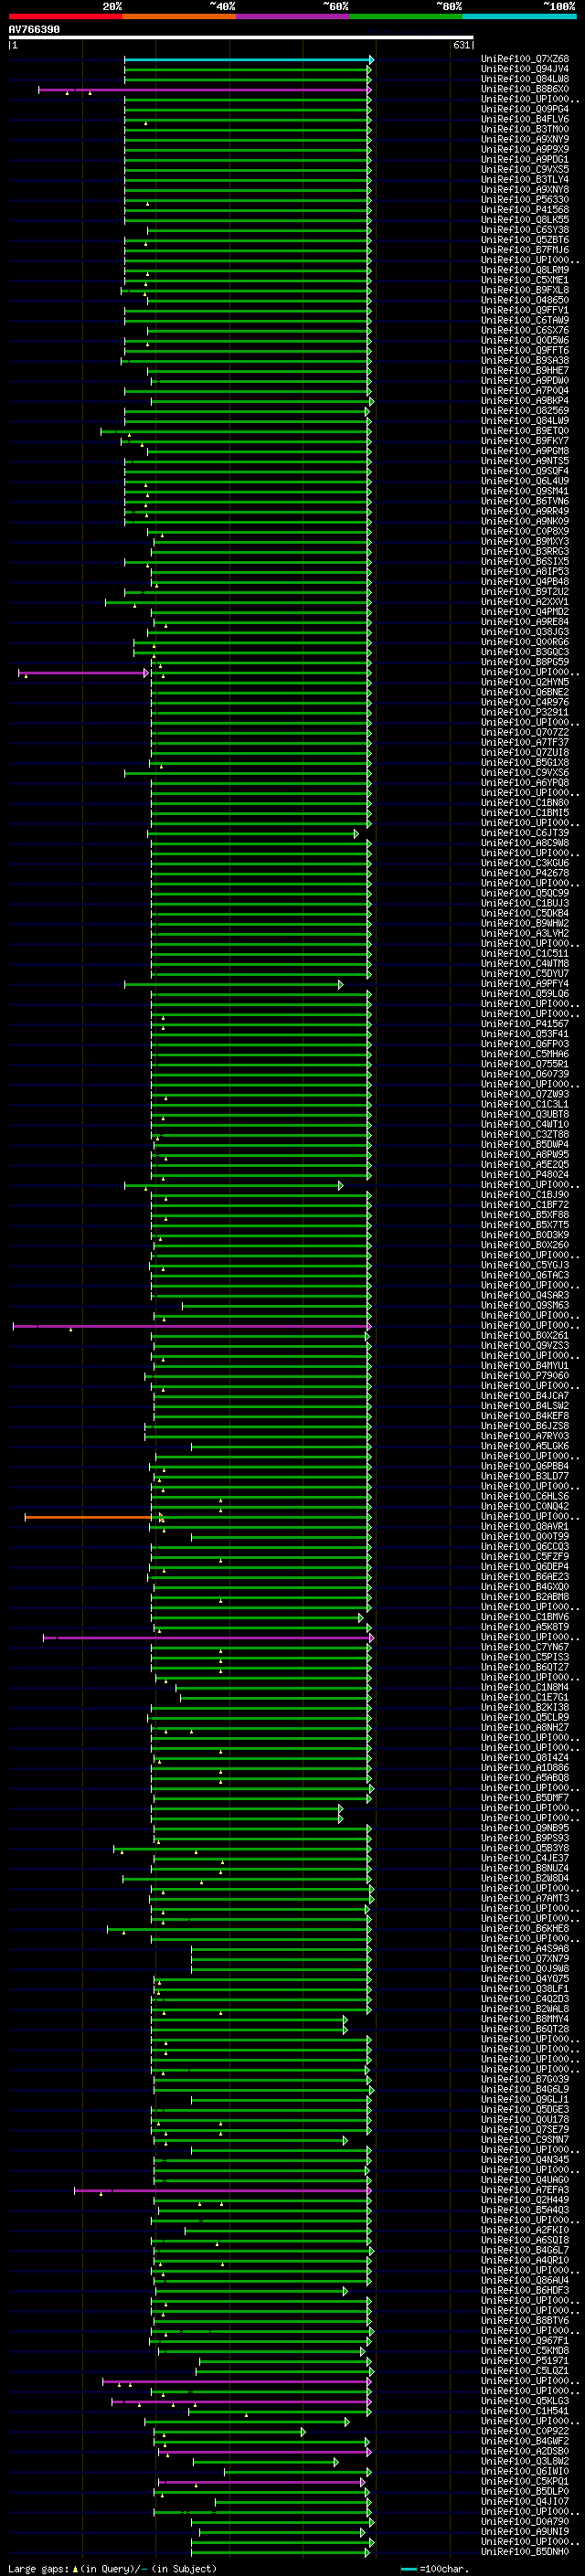Click hit label UniRef100_B4FLV6
This screenshot has width=585, height=2576.
[x=525, y=120]
